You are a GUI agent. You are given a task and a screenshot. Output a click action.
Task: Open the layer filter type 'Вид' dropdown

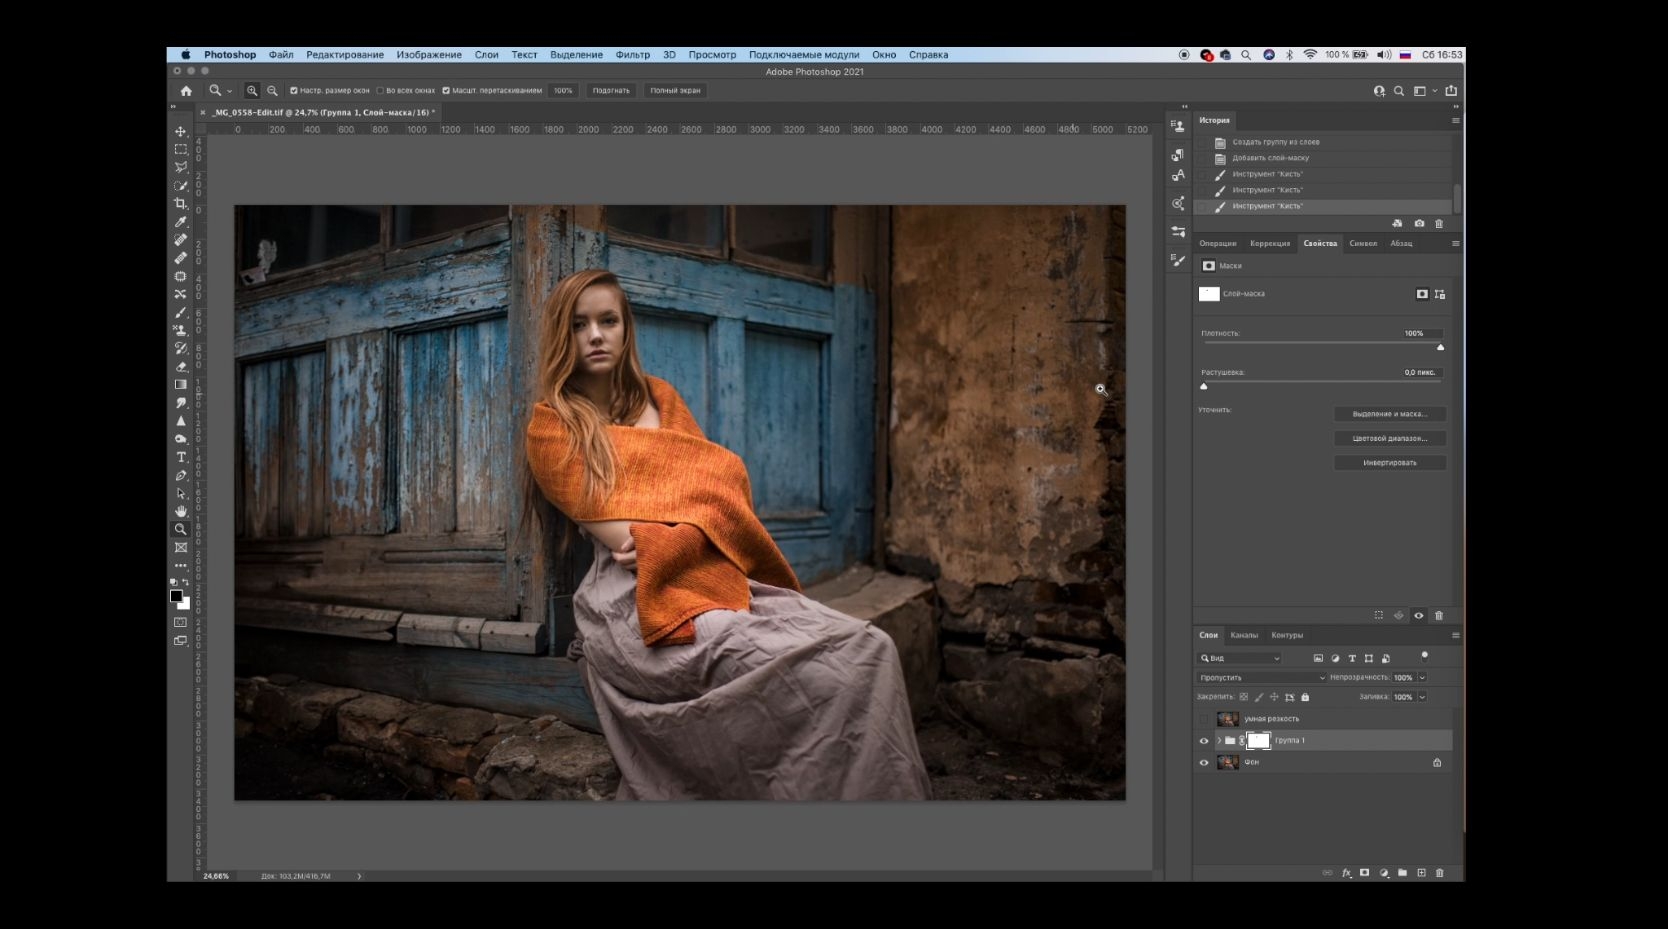pos(1240,658)
